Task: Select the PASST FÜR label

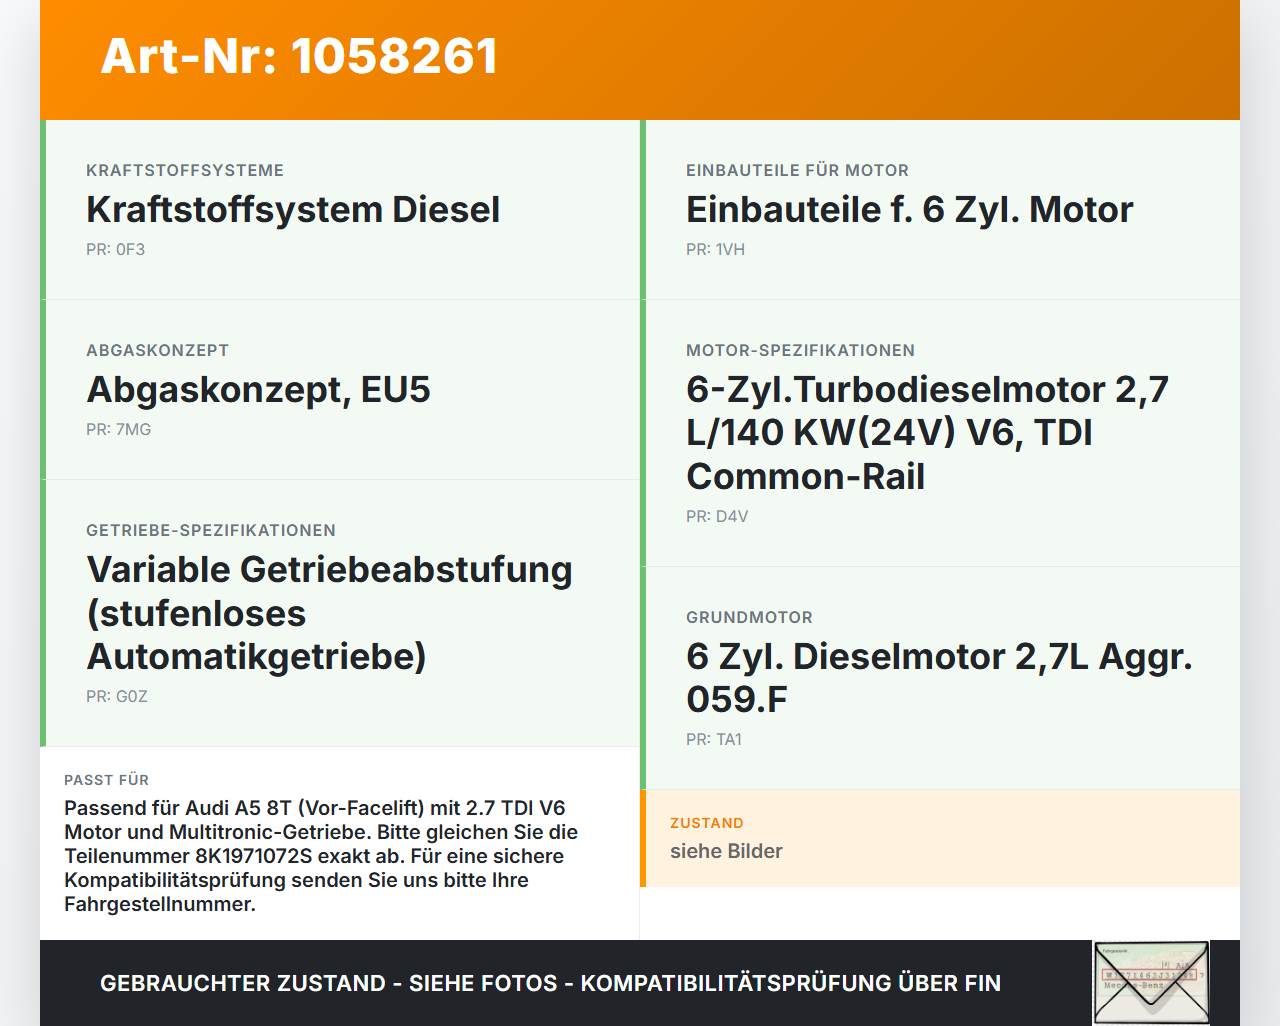Action: 106,780
